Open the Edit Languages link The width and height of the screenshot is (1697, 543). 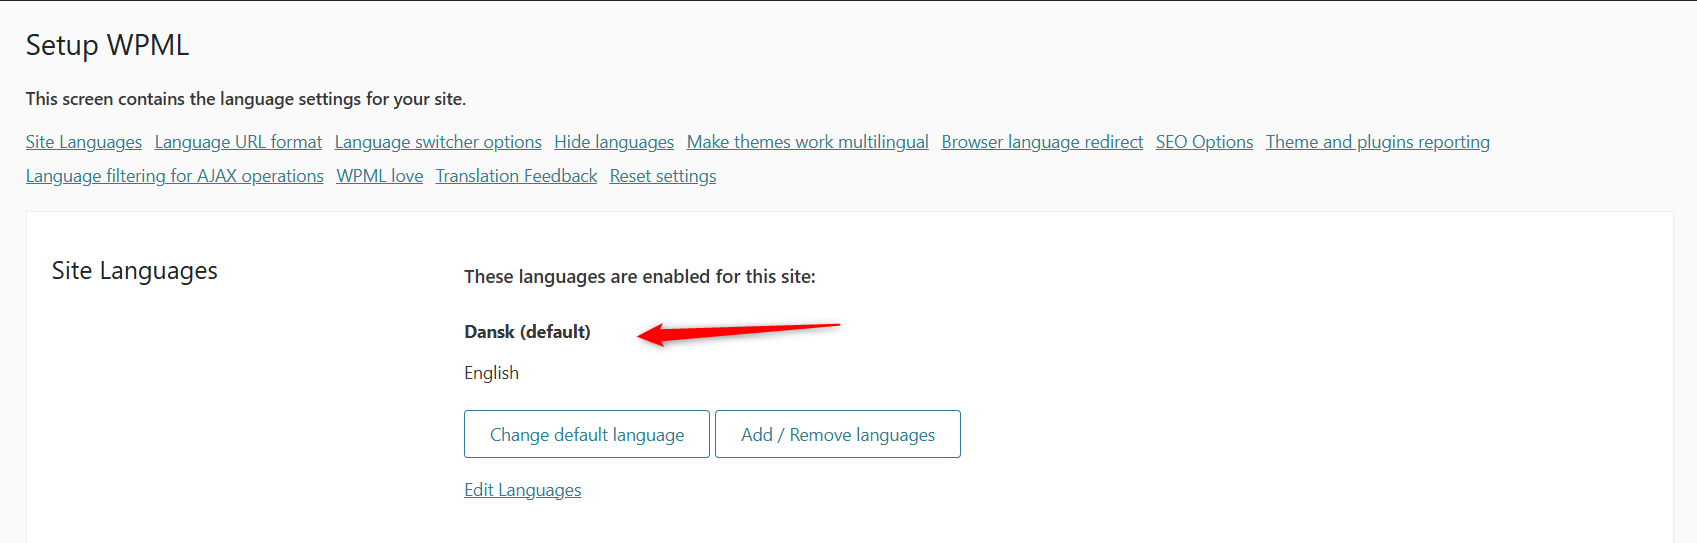523,490
